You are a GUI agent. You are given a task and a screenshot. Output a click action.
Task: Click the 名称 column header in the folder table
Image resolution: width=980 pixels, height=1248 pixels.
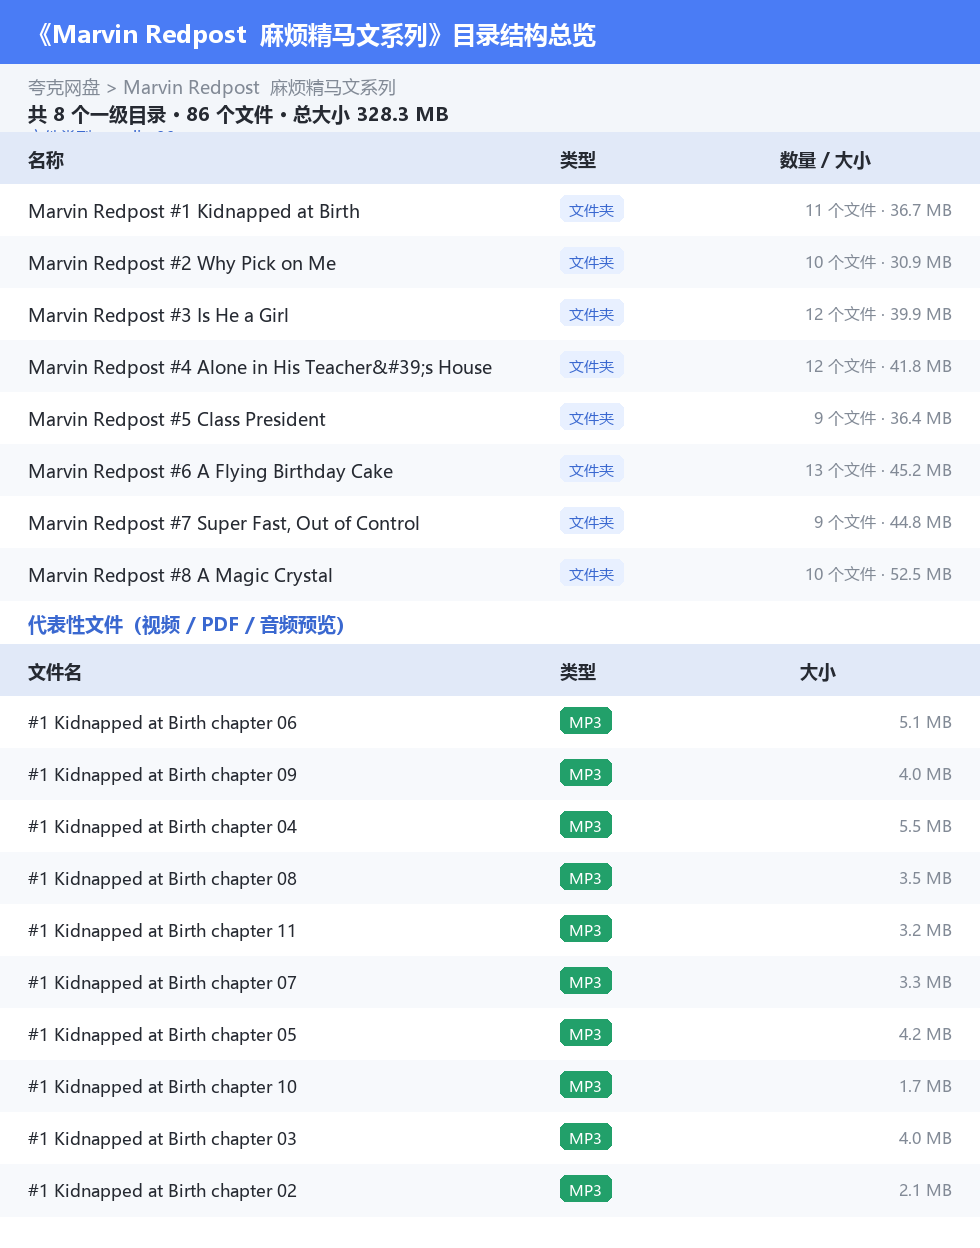pos(46,160)
